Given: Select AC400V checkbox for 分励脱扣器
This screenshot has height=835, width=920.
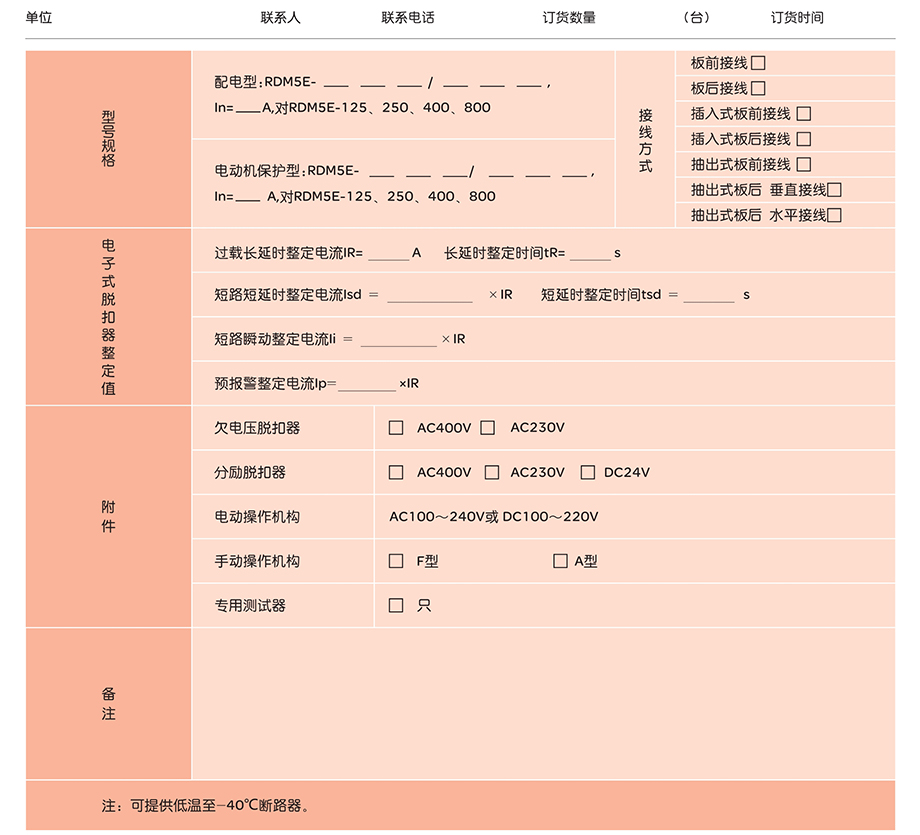Looking at the screenshot, I should (x=396, y=472).
